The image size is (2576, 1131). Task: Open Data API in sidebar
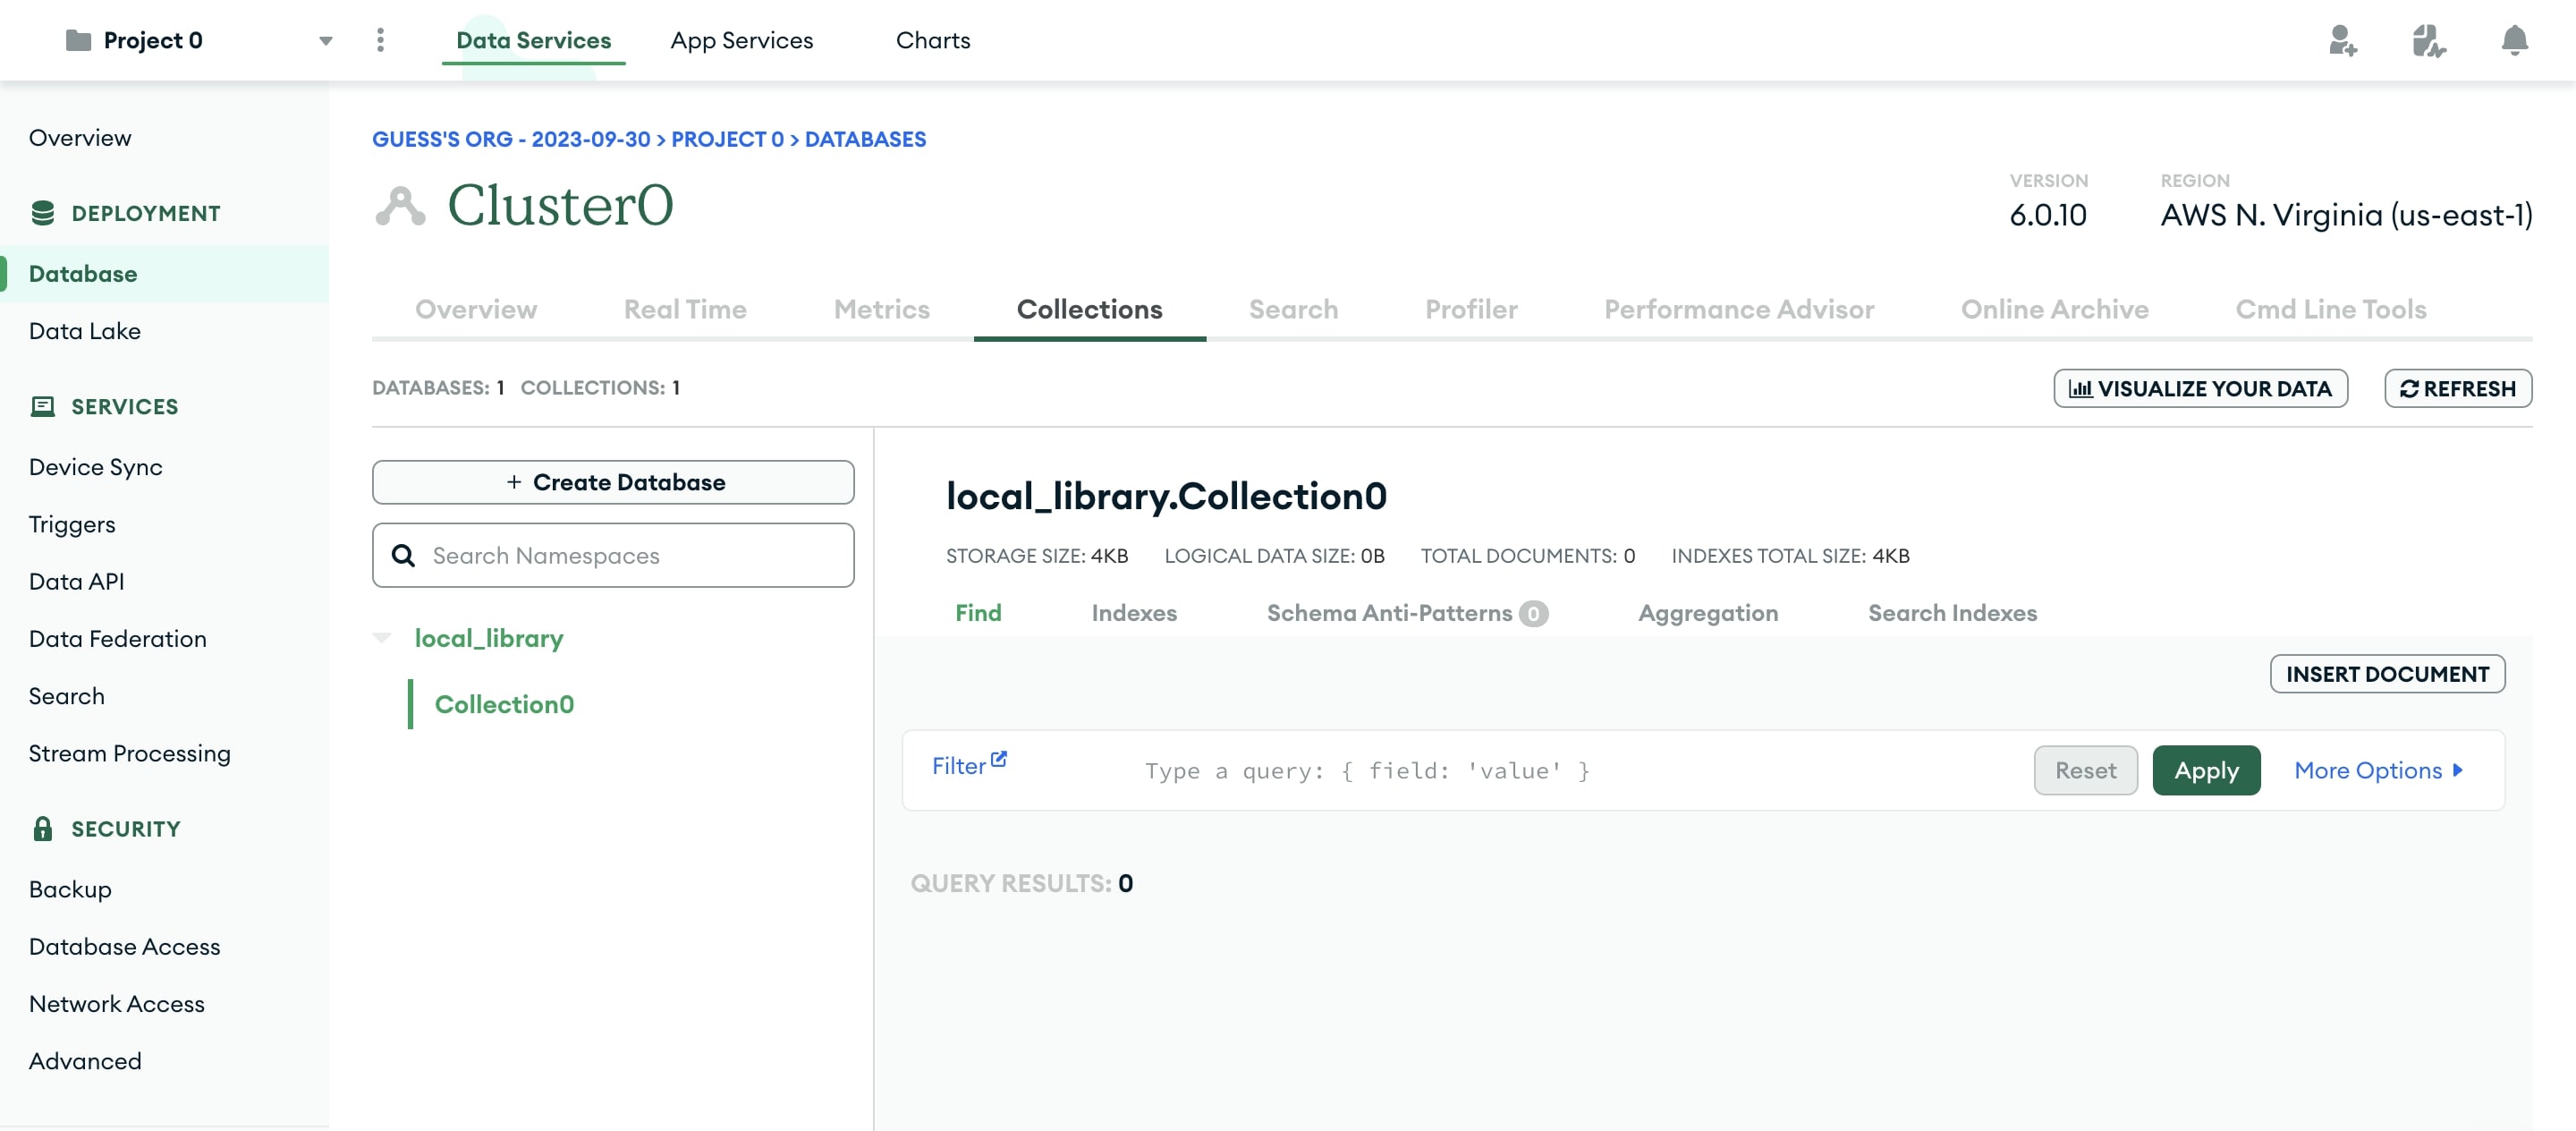(76, 581)
